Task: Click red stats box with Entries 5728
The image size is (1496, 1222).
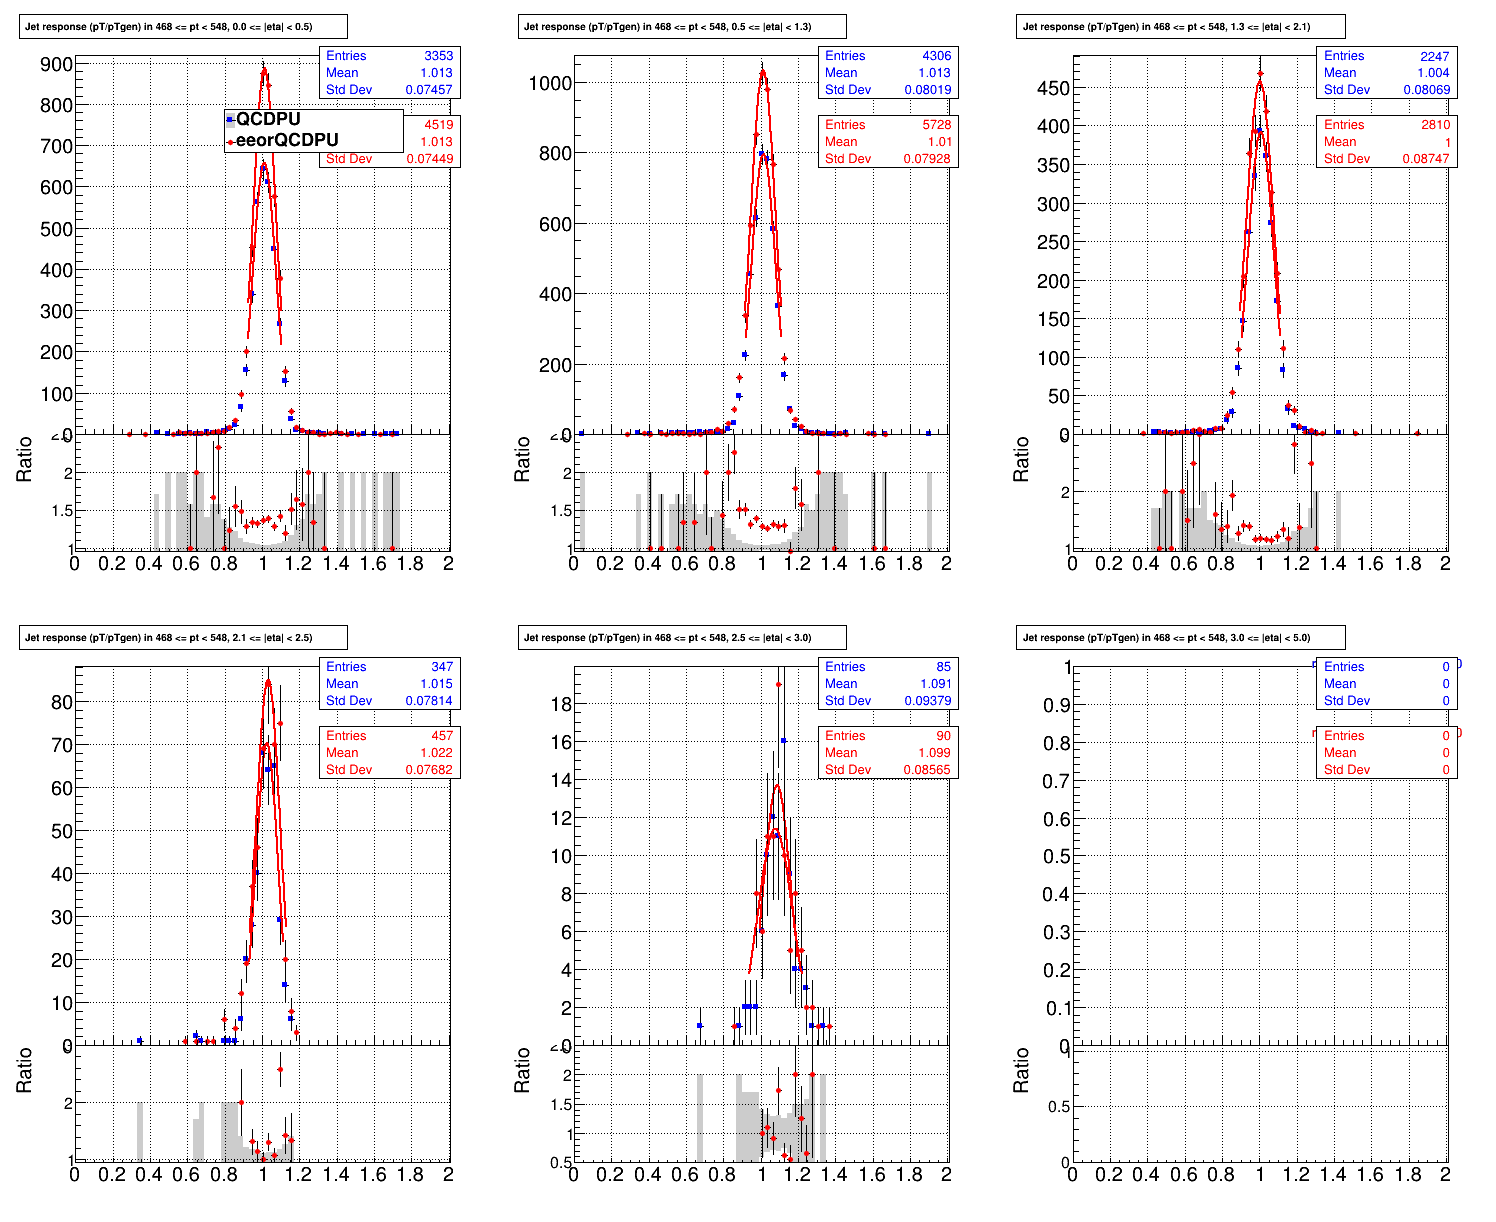Action: click(x=888, y=142)
